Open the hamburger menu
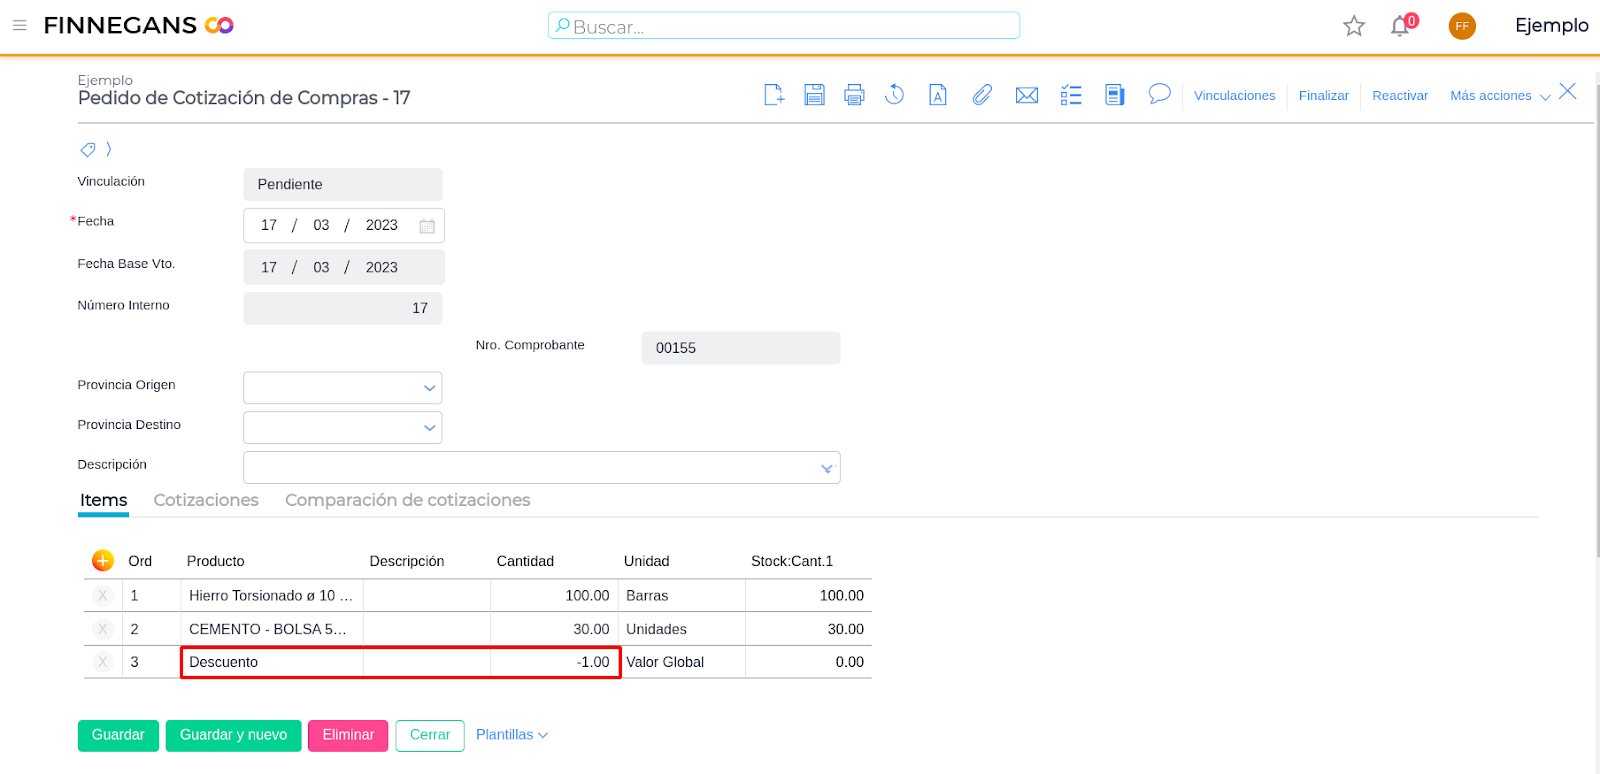The width and height of the screenshot is (1600, 774). [x=20, y=25]
